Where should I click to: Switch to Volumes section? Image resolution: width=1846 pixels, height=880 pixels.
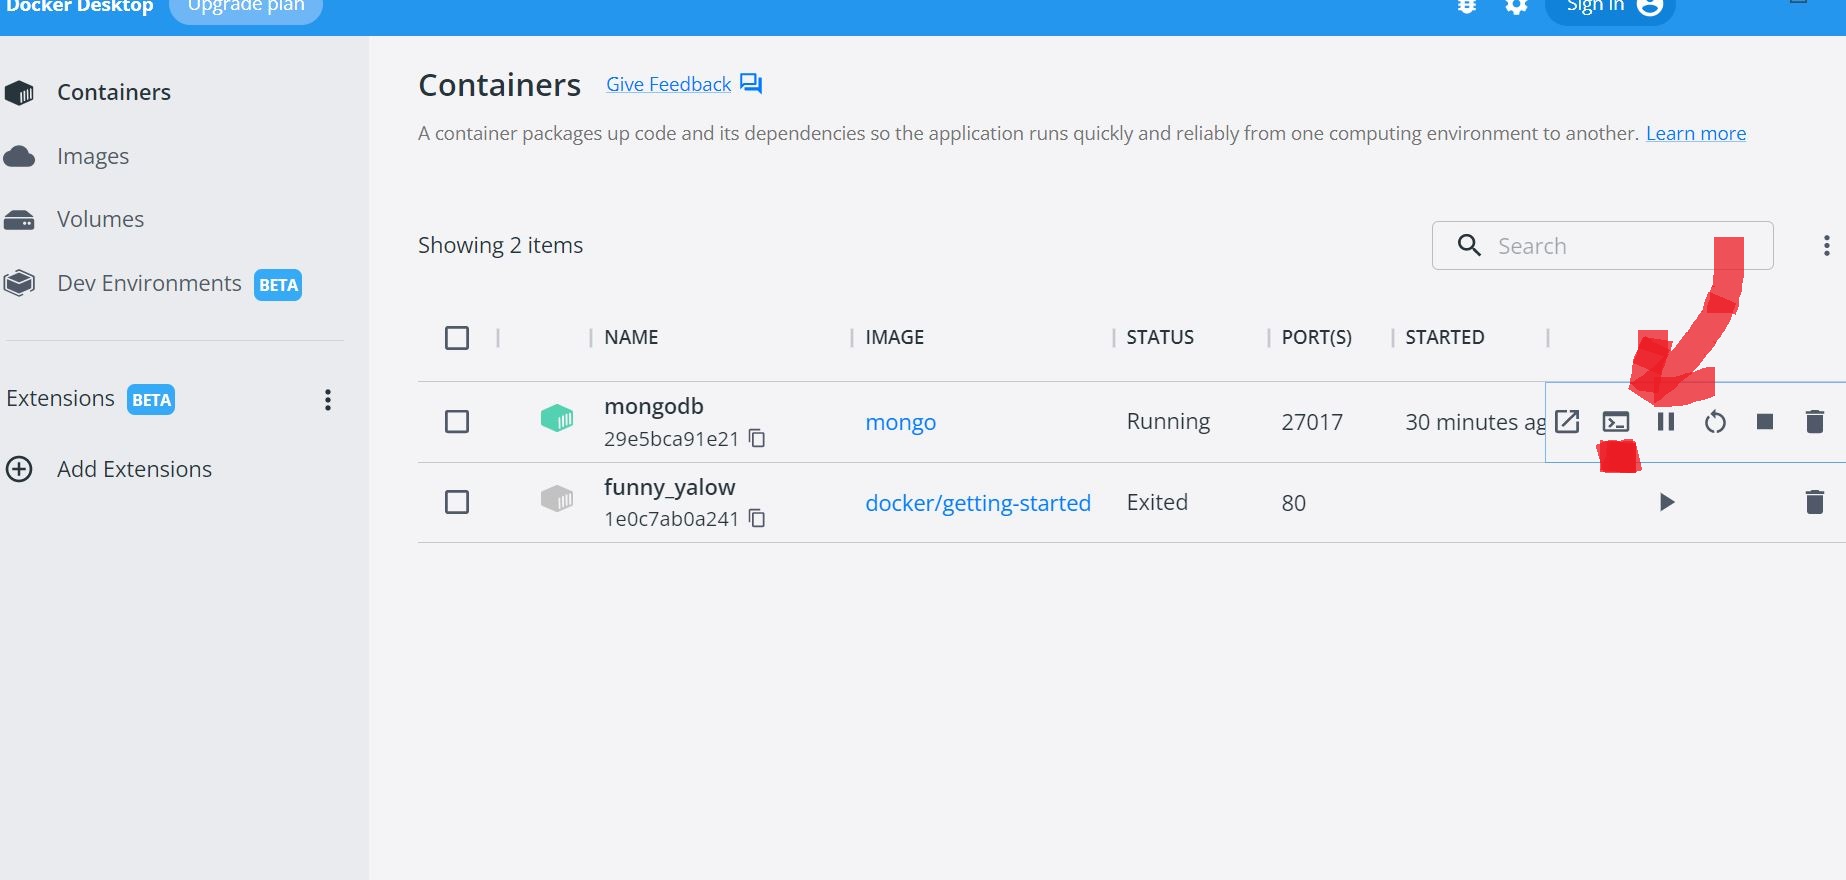[100, 219]
